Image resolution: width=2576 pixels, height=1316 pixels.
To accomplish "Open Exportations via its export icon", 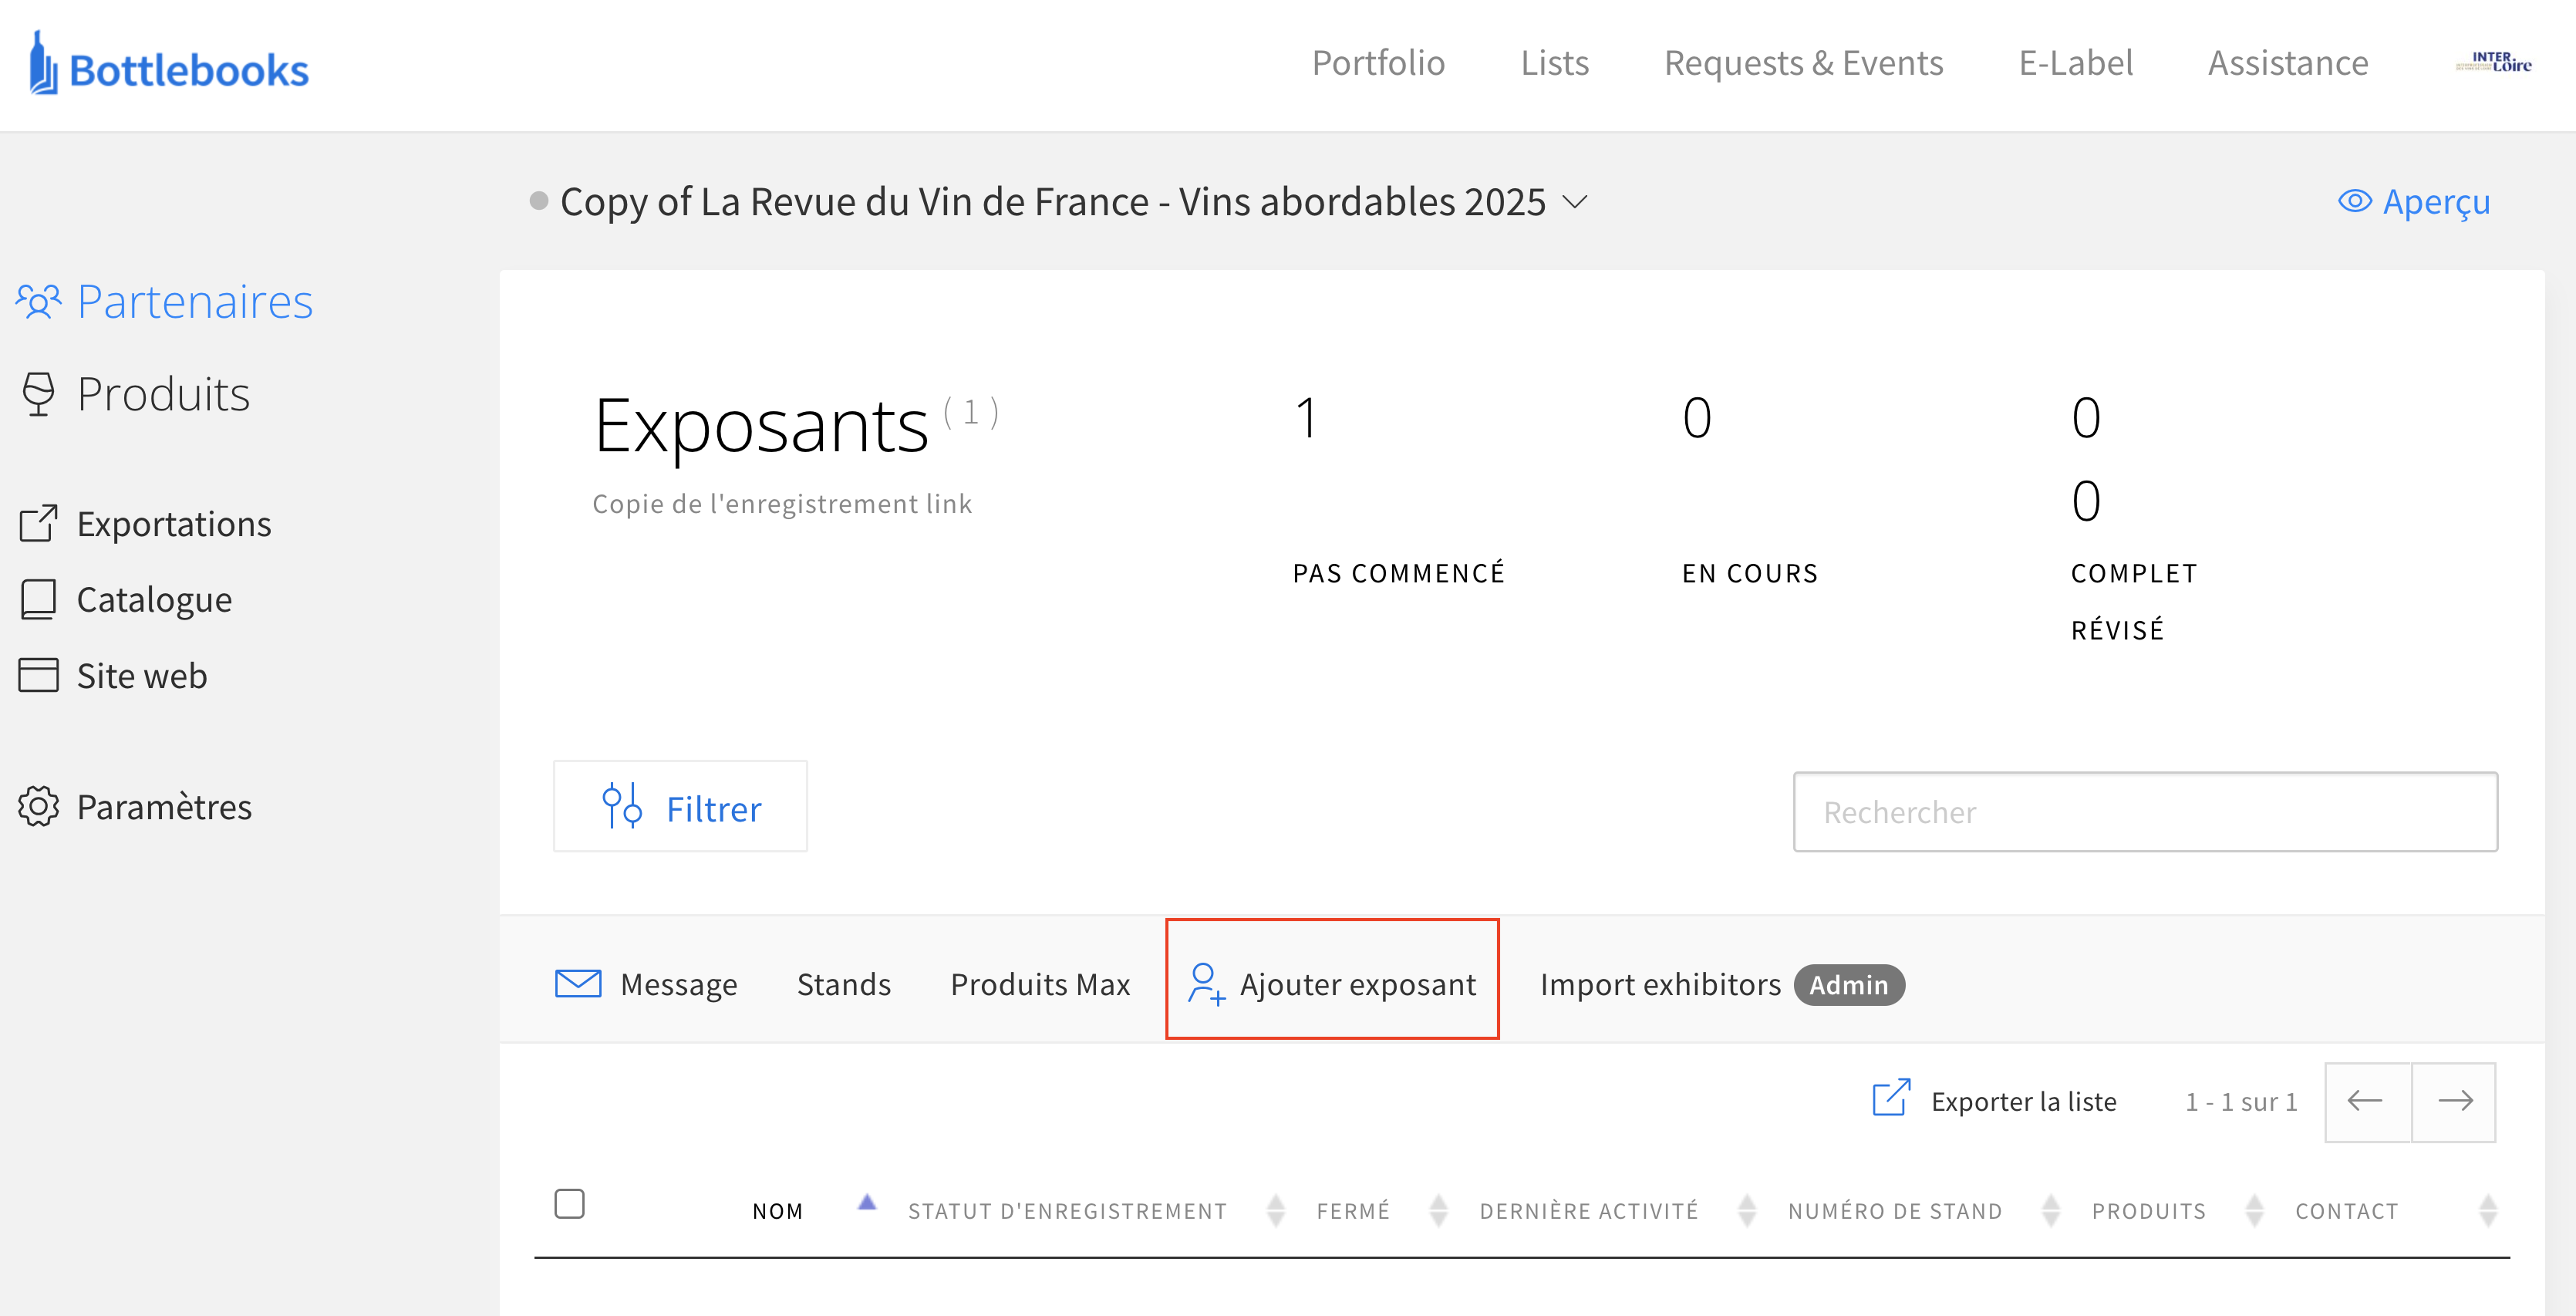I will click(x=39, y=524).
